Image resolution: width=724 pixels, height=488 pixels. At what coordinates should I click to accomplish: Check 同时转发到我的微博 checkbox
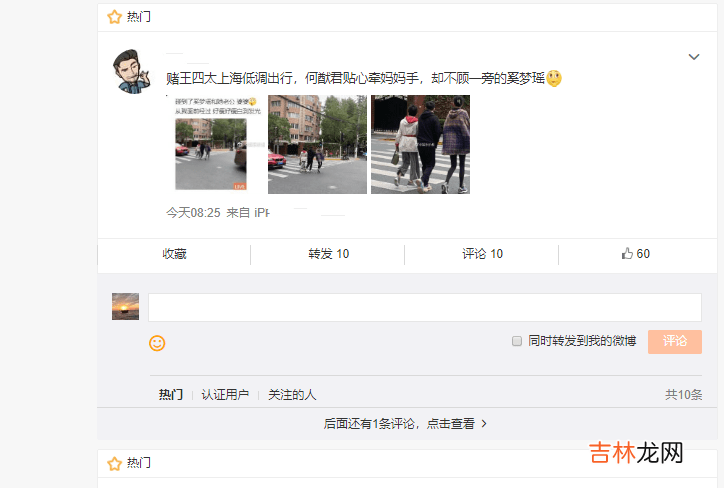click(x=517, y=341)
